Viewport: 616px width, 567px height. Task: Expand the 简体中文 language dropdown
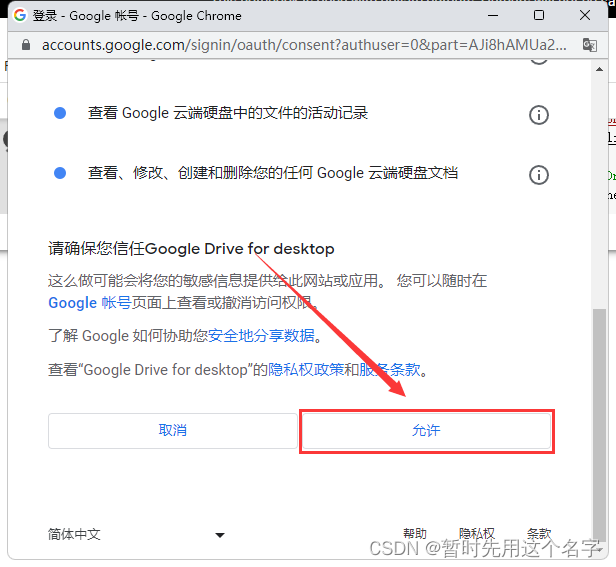pos(136,534)
